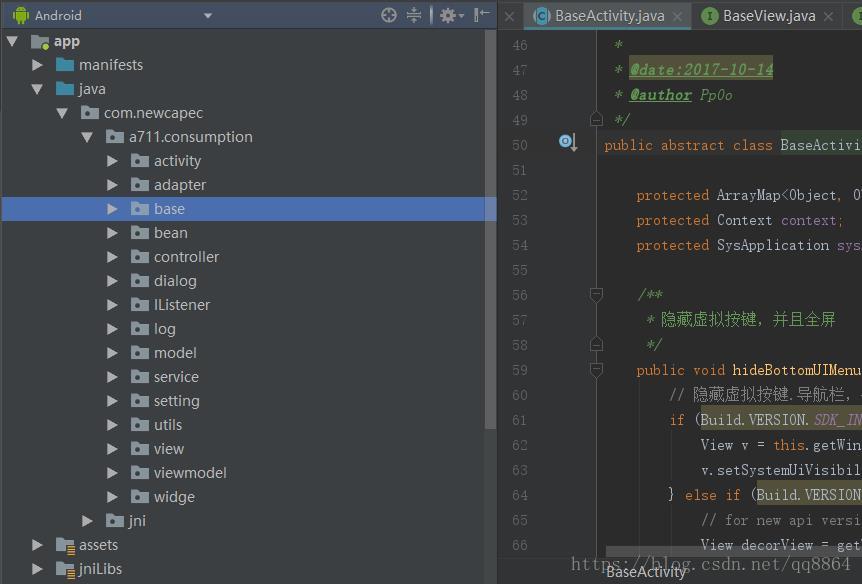Viewport: 862px width, 584px height.
Task: Collapse the a711.consumption package arrow
Action: (x=87, y=137)
